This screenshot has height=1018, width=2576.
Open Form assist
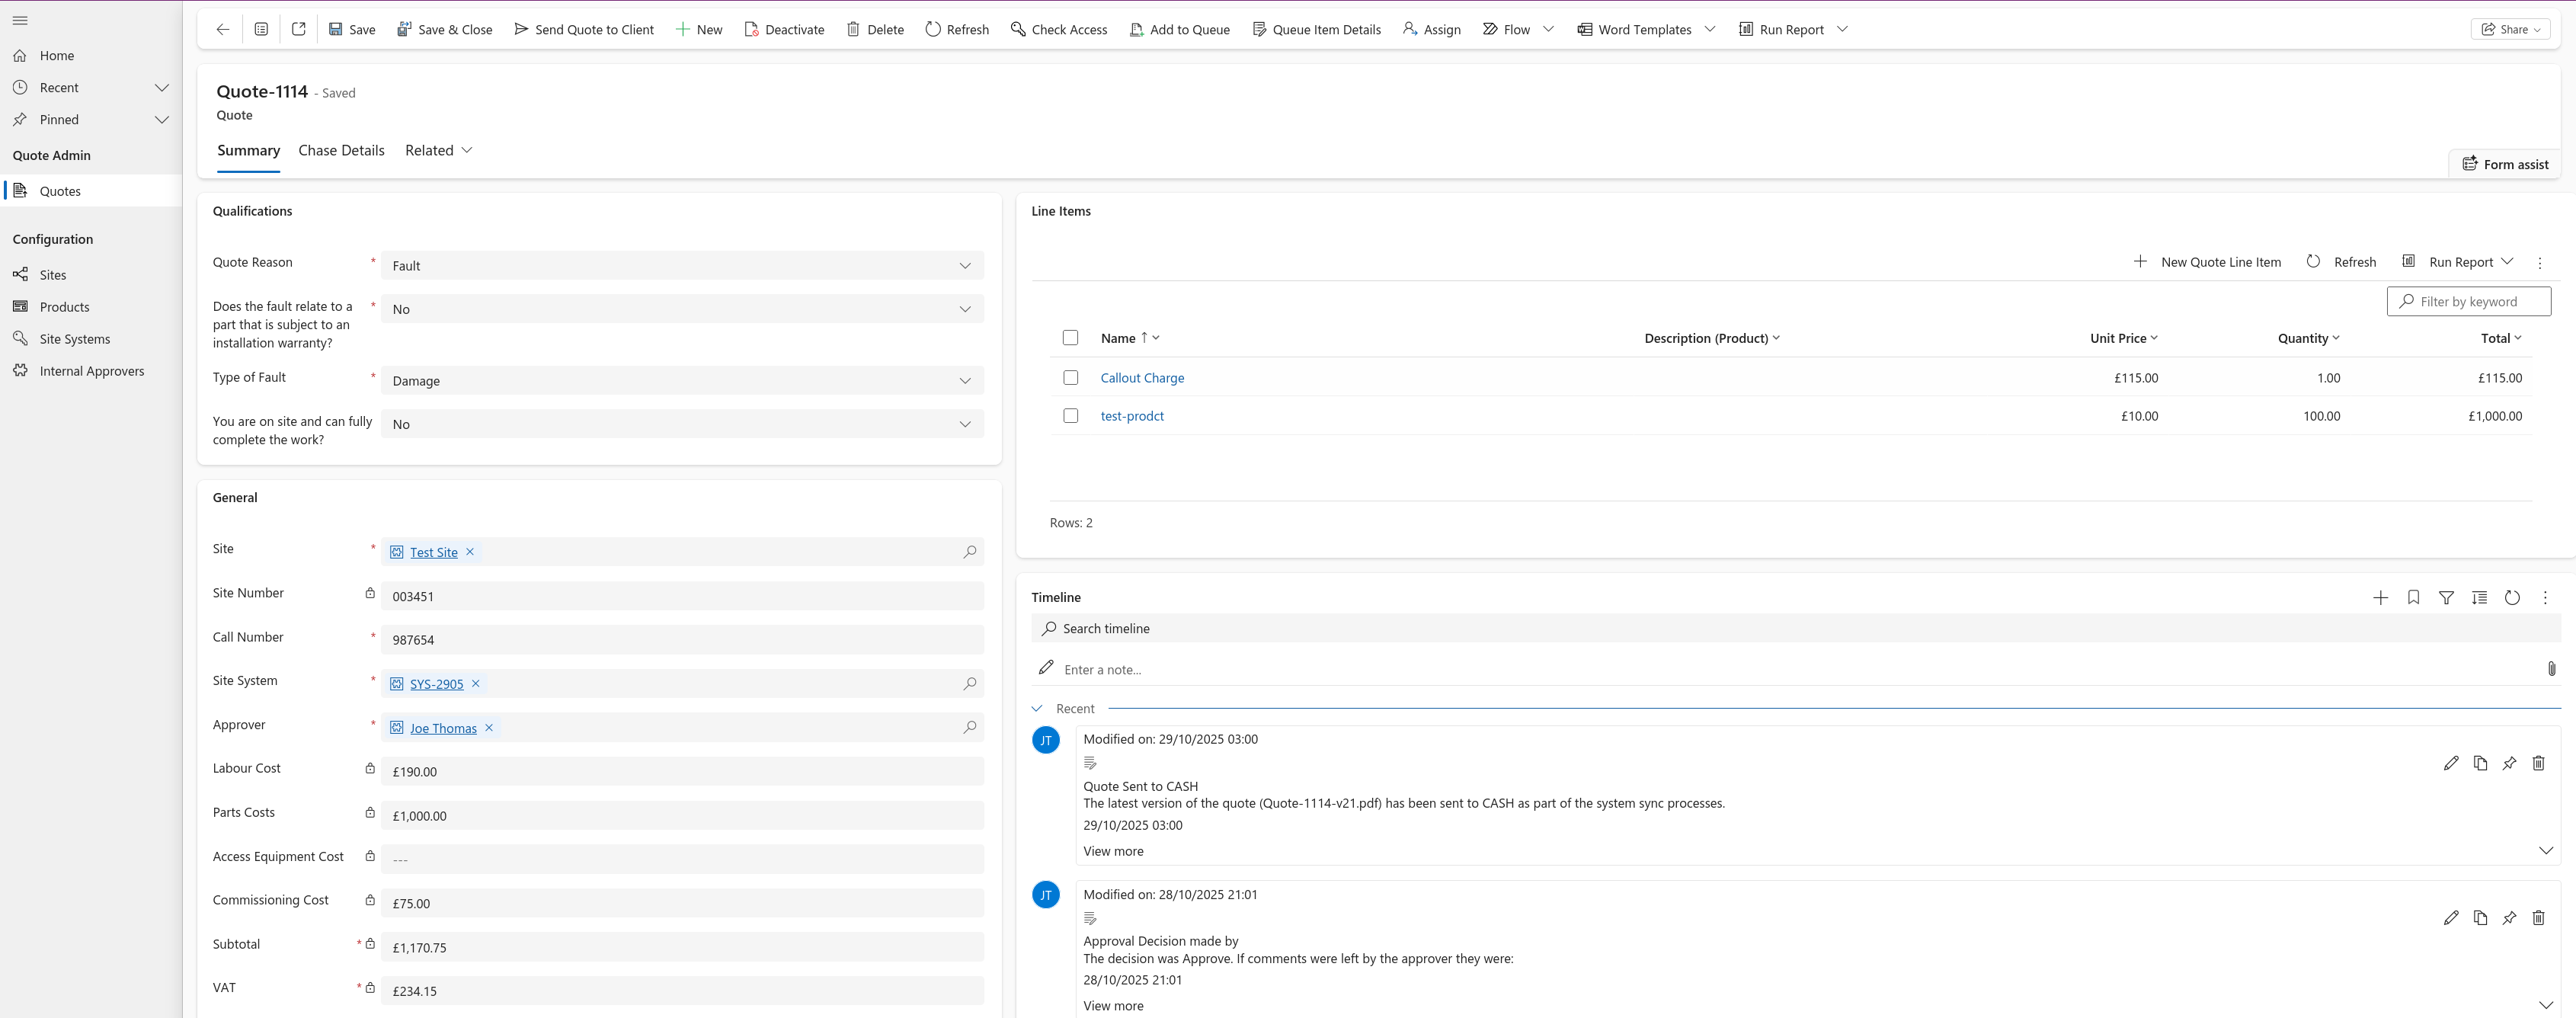2504,163
